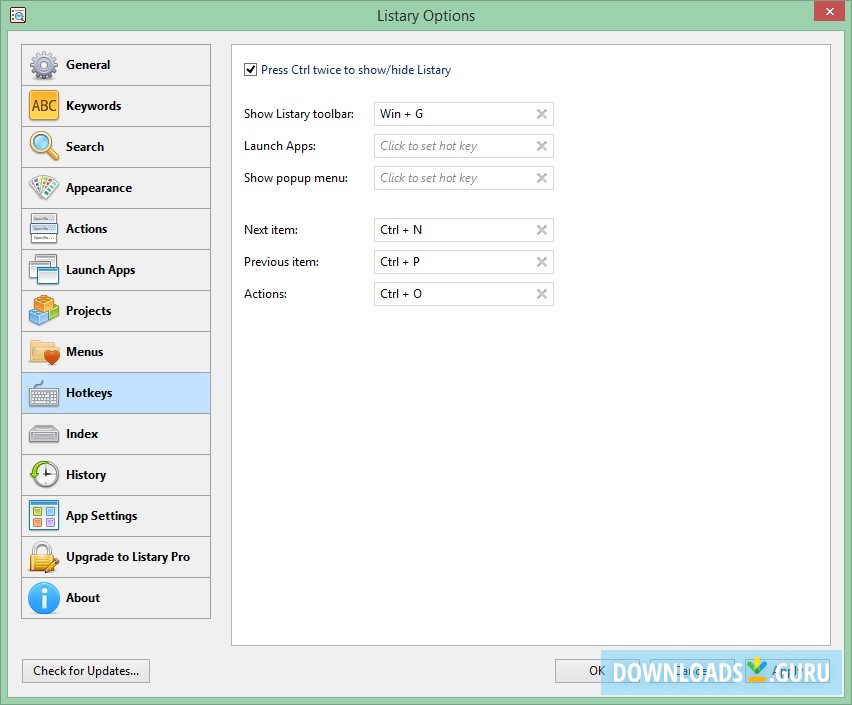
Task: Switch to the Keywords section label
Action: (93, 106)
